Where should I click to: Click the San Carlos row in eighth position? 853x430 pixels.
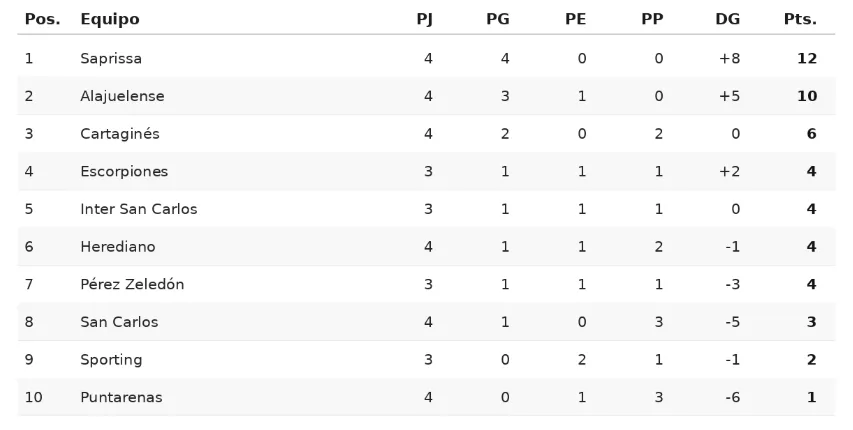coord(426,322)
